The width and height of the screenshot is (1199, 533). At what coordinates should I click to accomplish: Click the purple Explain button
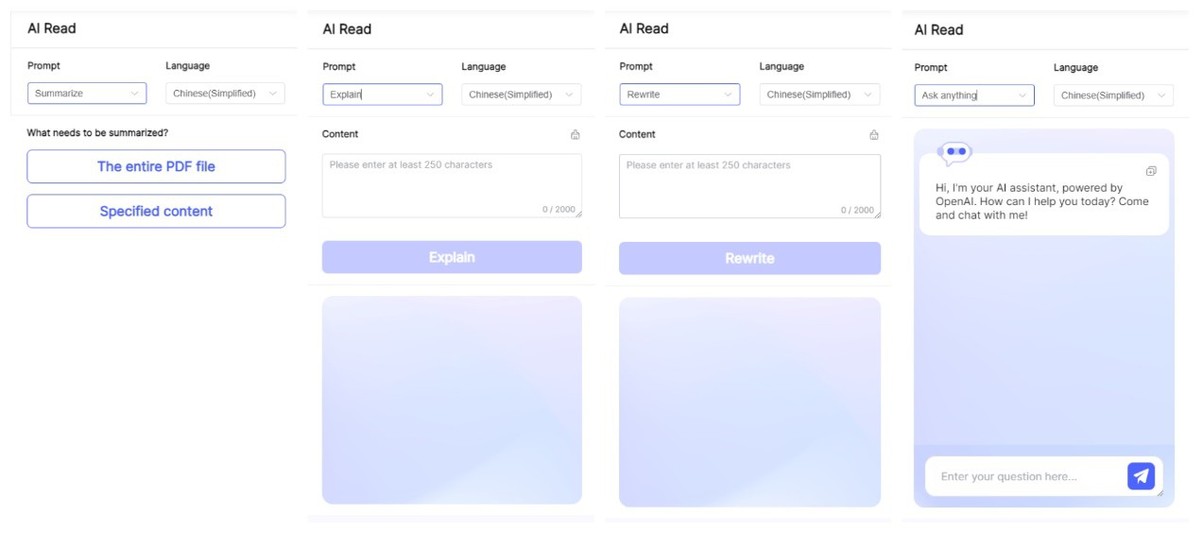452,257
